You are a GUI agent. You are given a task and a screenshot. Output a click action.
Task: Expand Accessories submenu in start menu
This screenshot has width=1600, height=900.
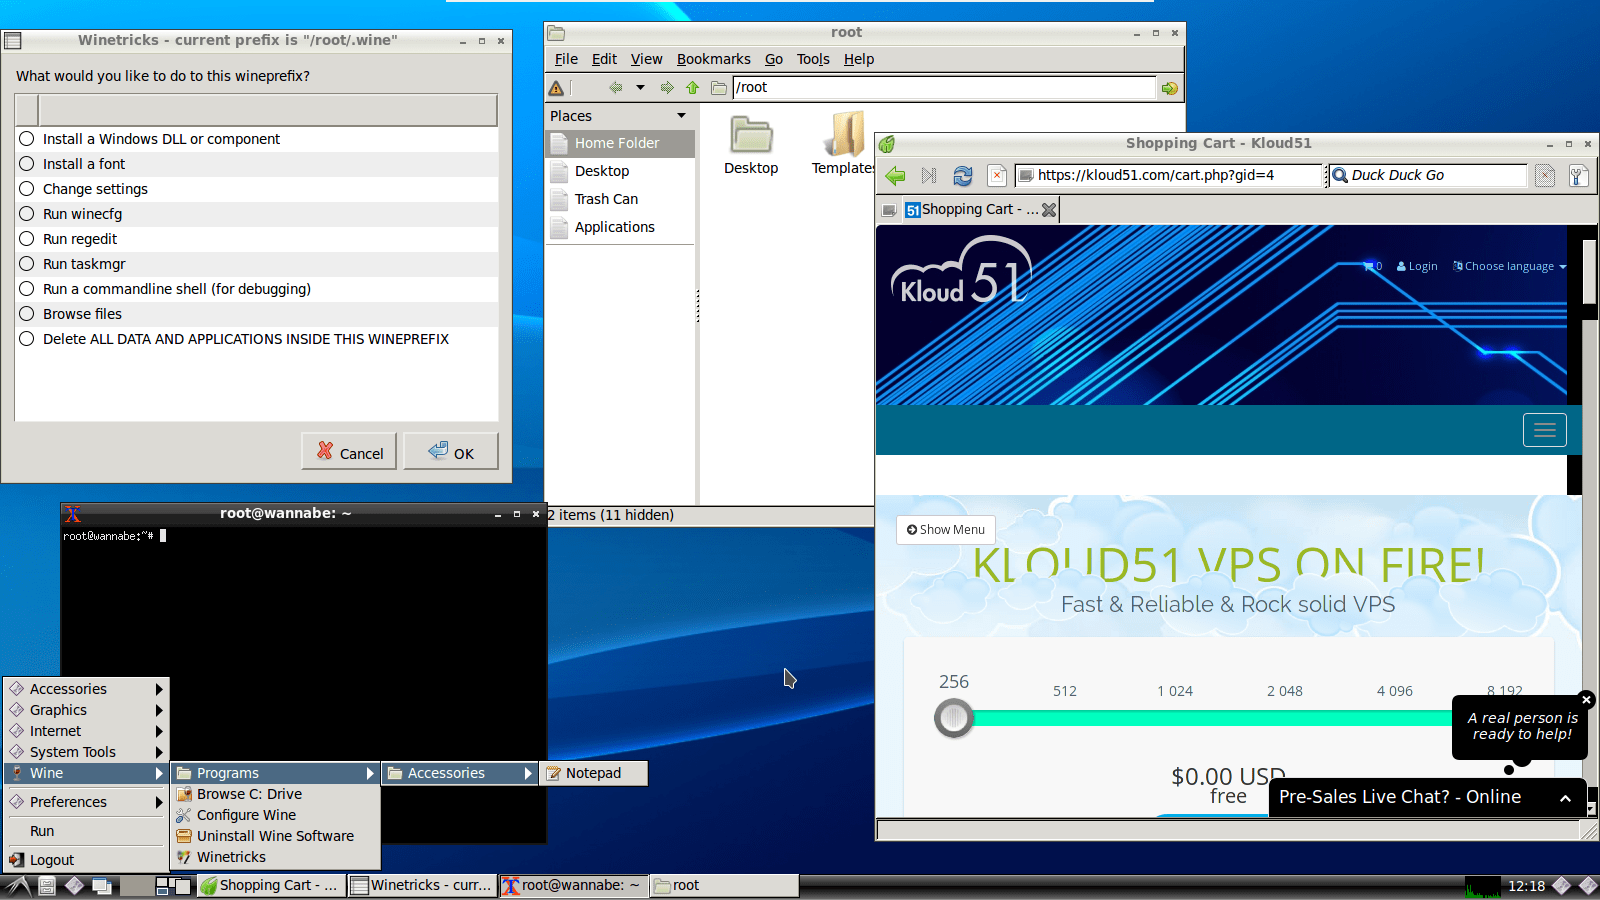pyautogui.click(x=86, y=689)
